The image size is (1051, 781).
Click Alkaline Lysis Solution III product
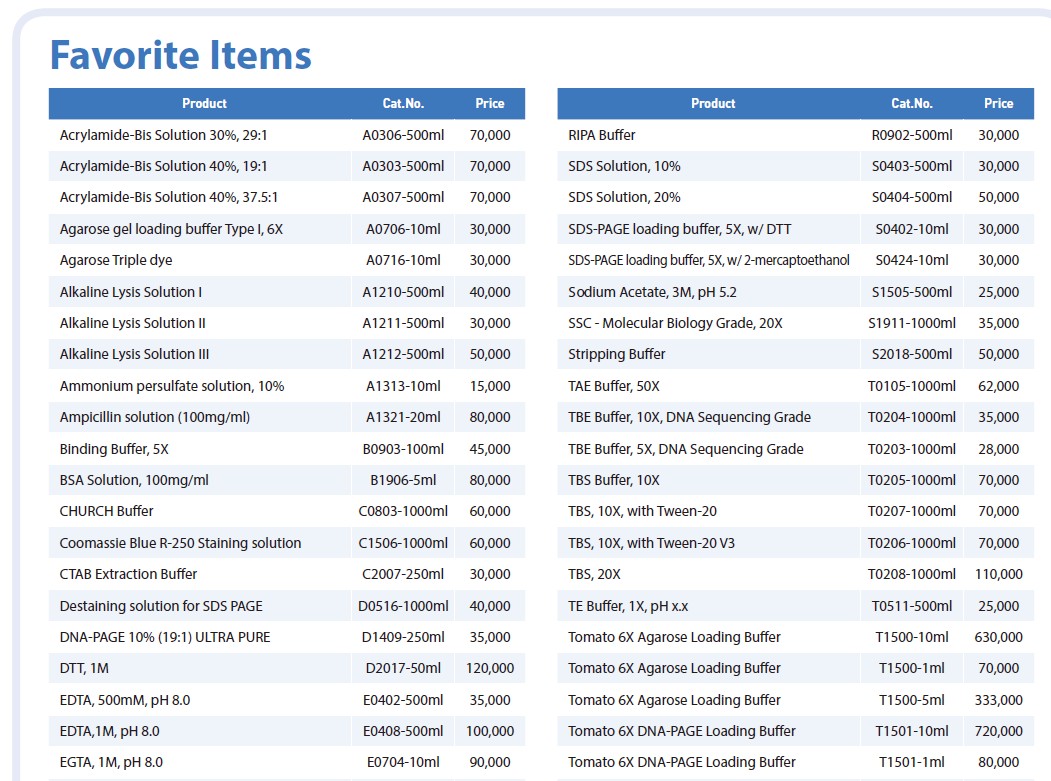click(x=135, y=354)
